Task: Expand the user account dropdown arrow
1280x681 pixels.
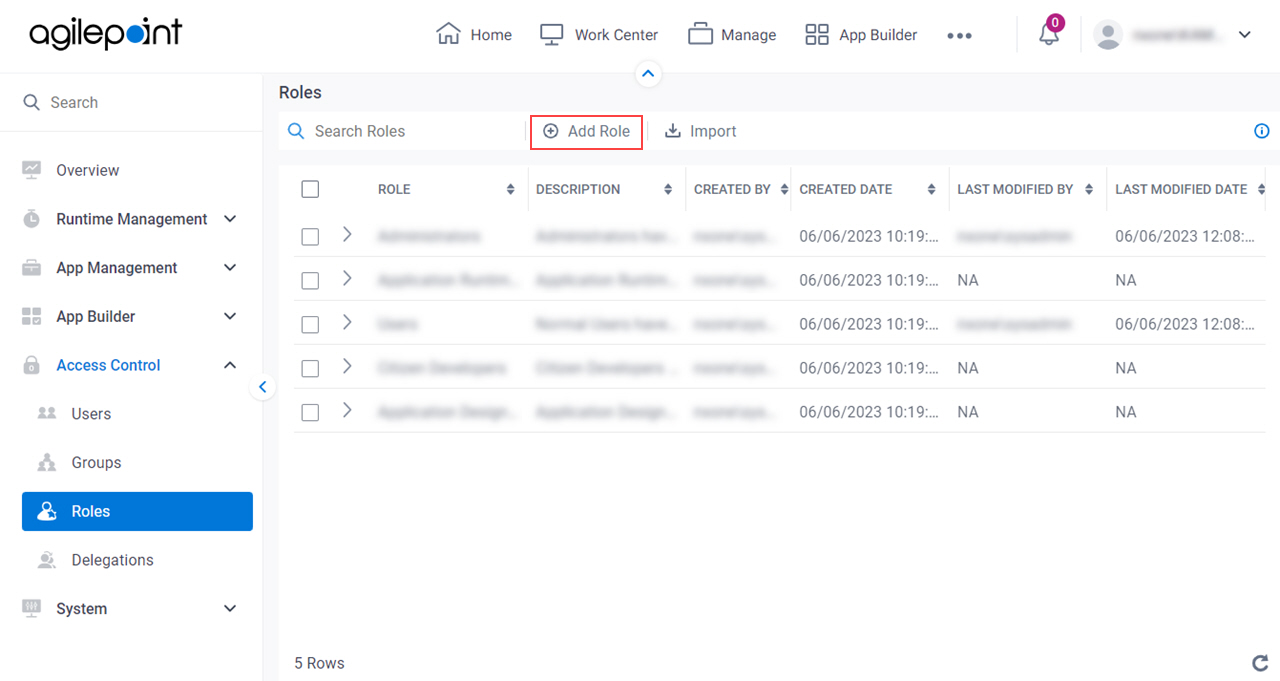Action: click(x=1244, y=34)
